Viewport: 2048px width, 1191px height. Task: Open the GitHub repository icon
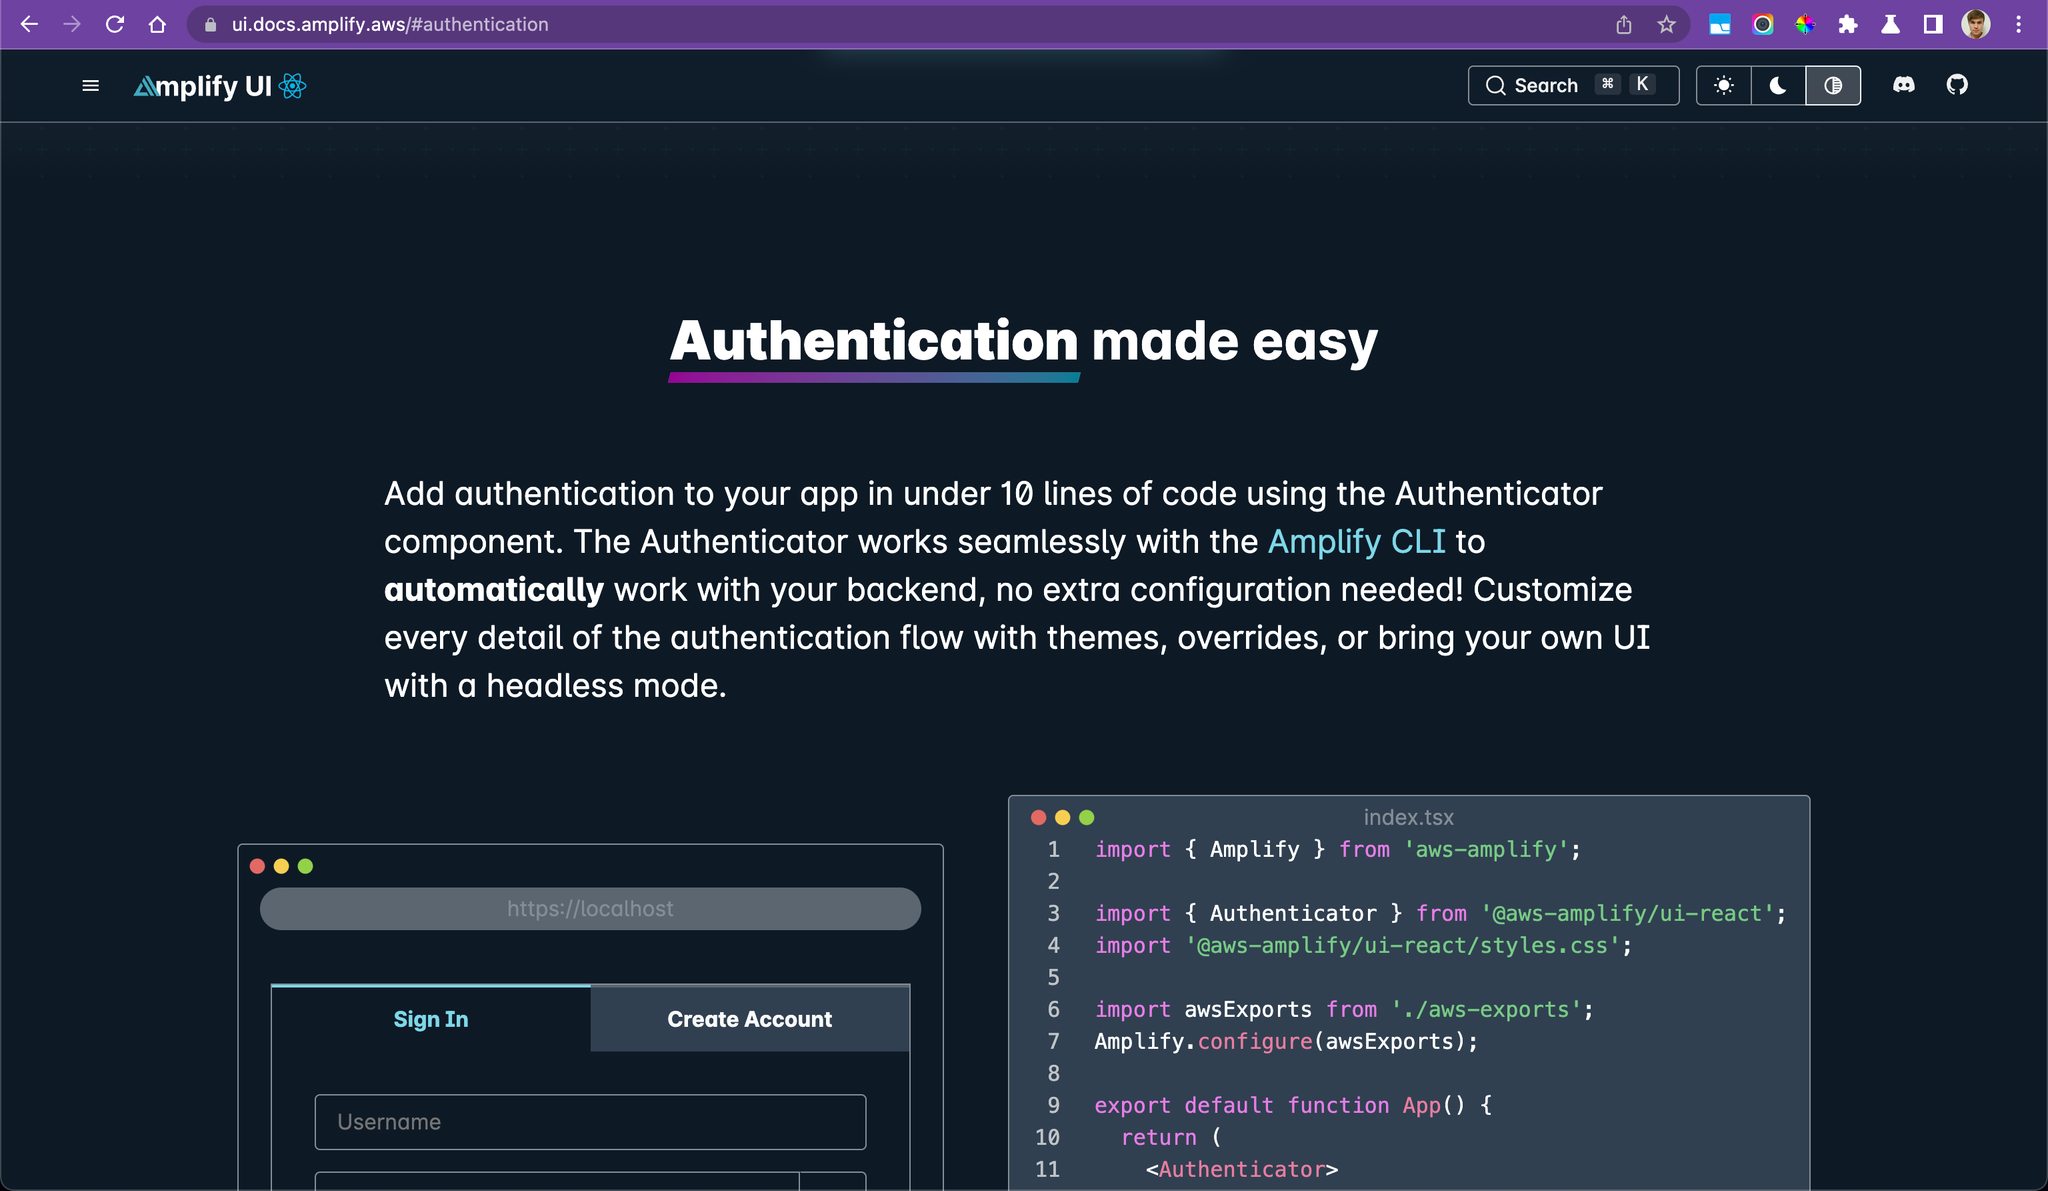pyautogui.click(x=1957, y=85)
